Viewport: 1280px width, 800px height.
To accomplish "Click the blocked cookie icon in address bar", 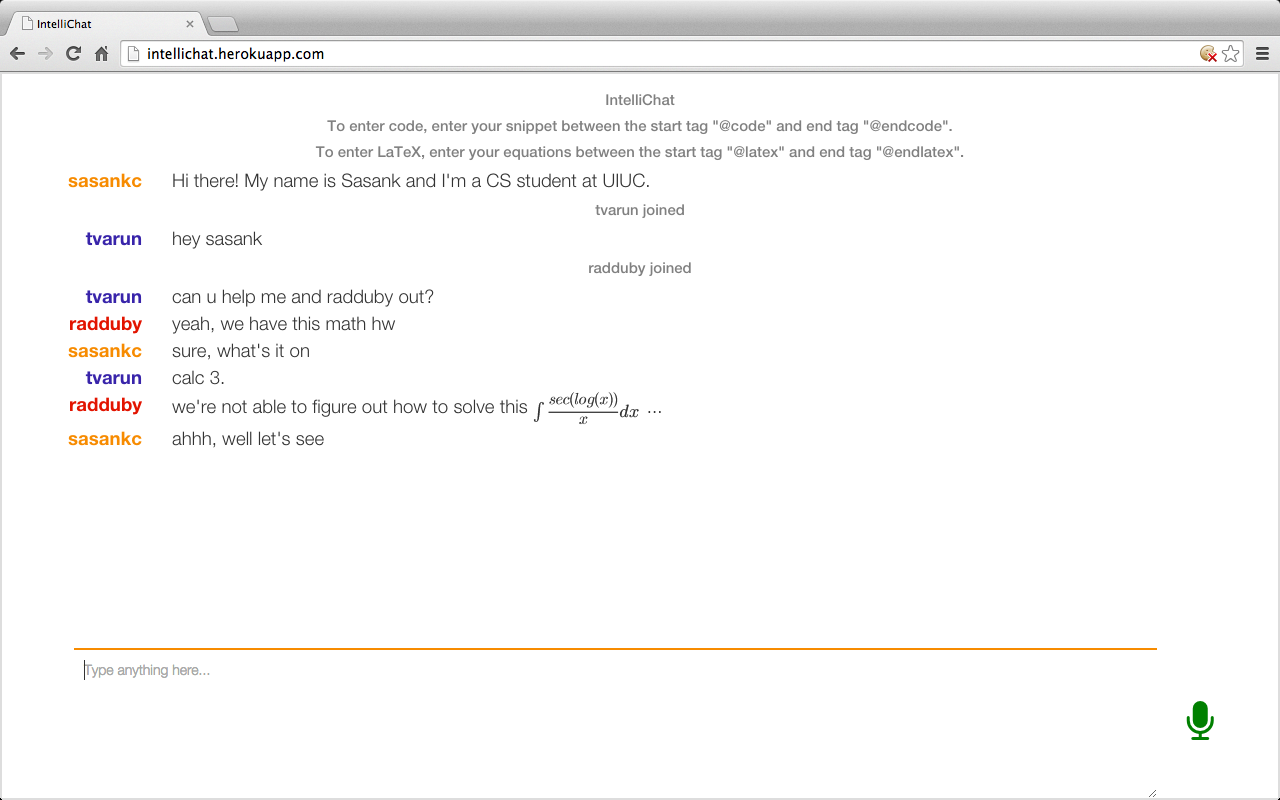I will [x=1209, y=54].
